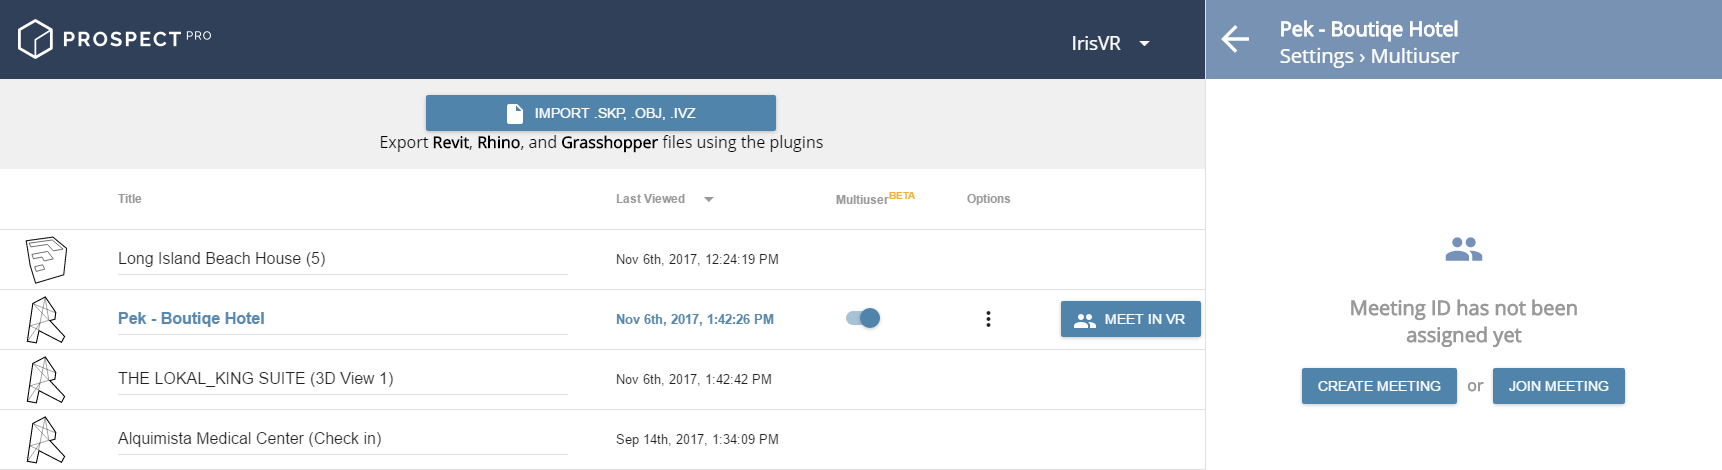Click the Multiuser BETA column header
Screen dimensions: 1722x470
pyautogui.click(x=875, y=198)
